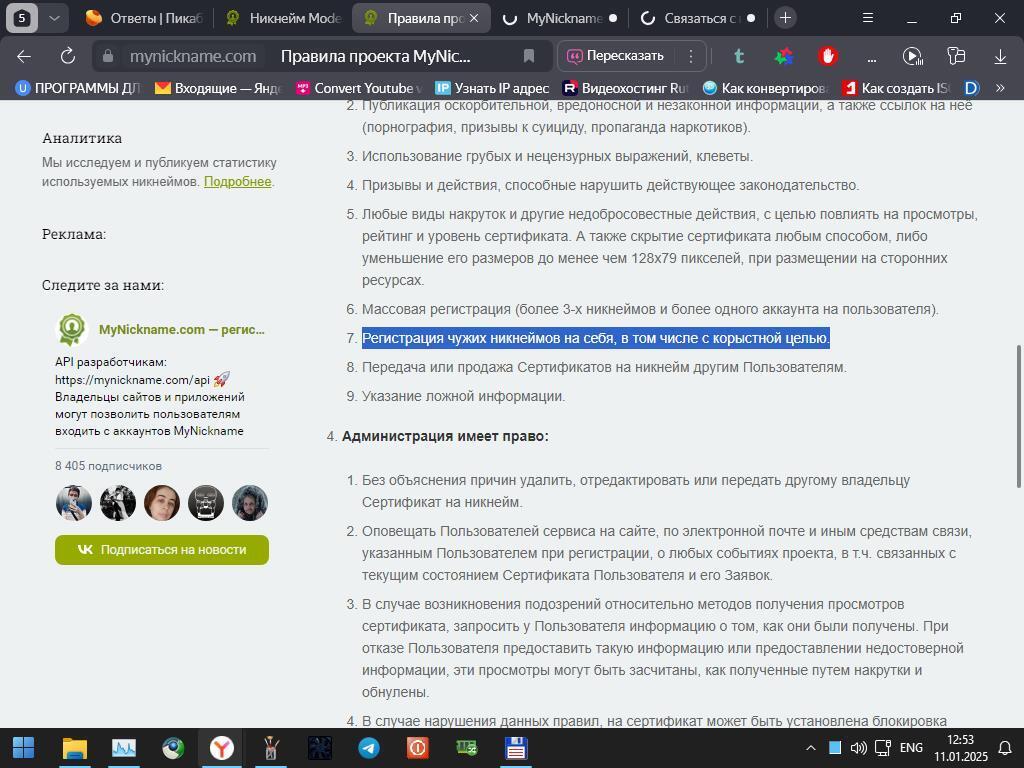The image size is (1024, 768).
Task: Open the system monitor graph taskbar app
Action: coord(124,748)
